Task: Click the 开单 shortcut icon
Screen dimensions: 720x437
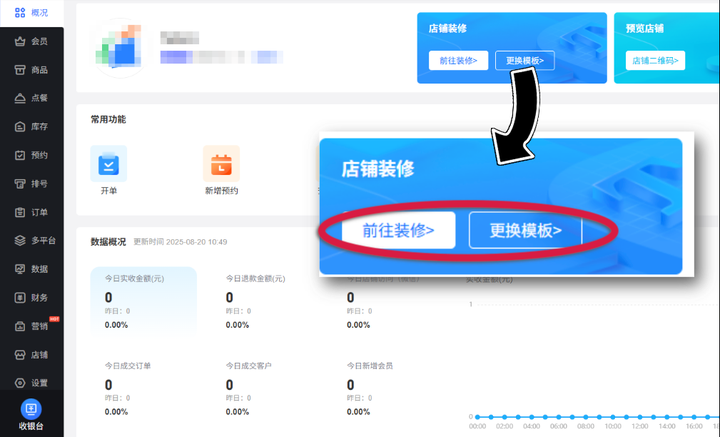Action: (x=109, y=164)
